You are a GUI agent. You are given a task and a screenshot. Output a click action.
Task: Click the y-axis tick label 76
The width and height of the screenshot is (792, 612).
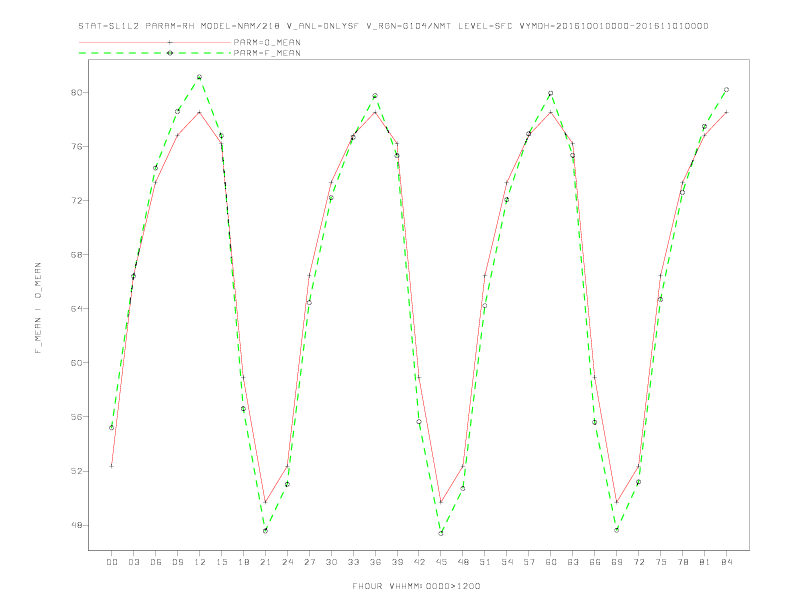coord(77,146)
